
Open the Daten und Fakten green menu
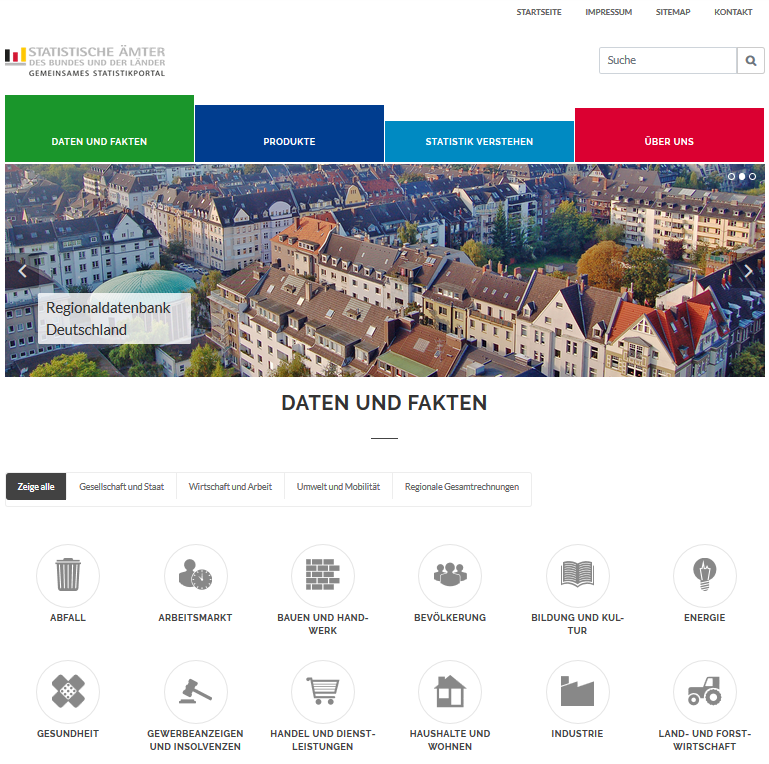pyautogui.click(x=100, y=128)
